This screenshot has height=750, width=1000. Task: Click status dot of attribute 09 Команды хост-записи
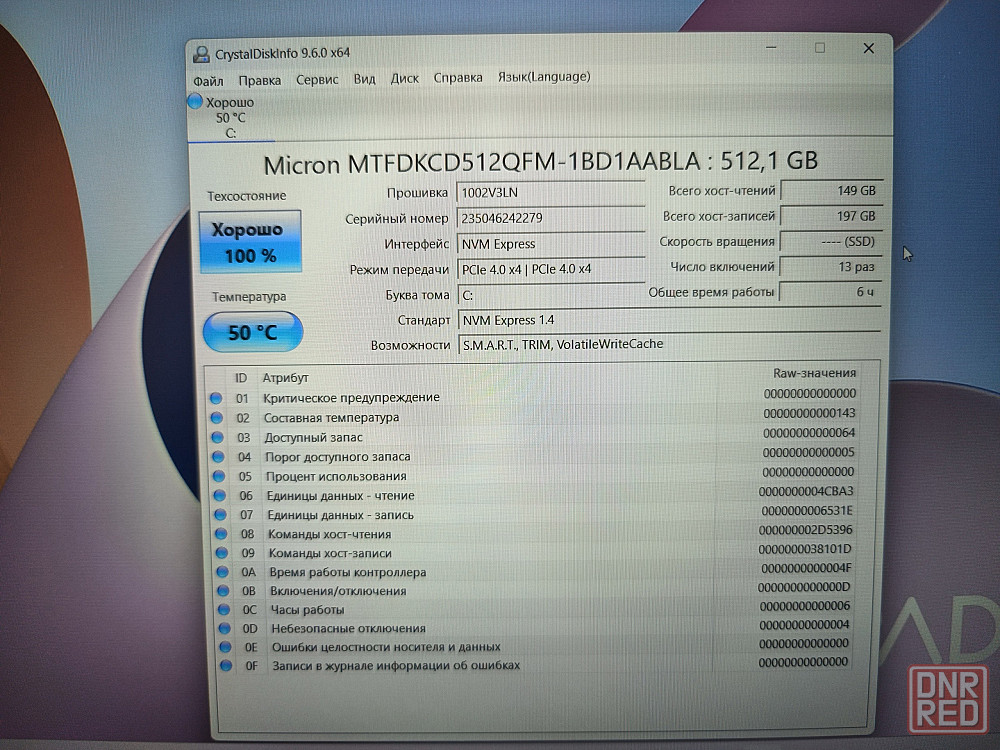(221, 552)
